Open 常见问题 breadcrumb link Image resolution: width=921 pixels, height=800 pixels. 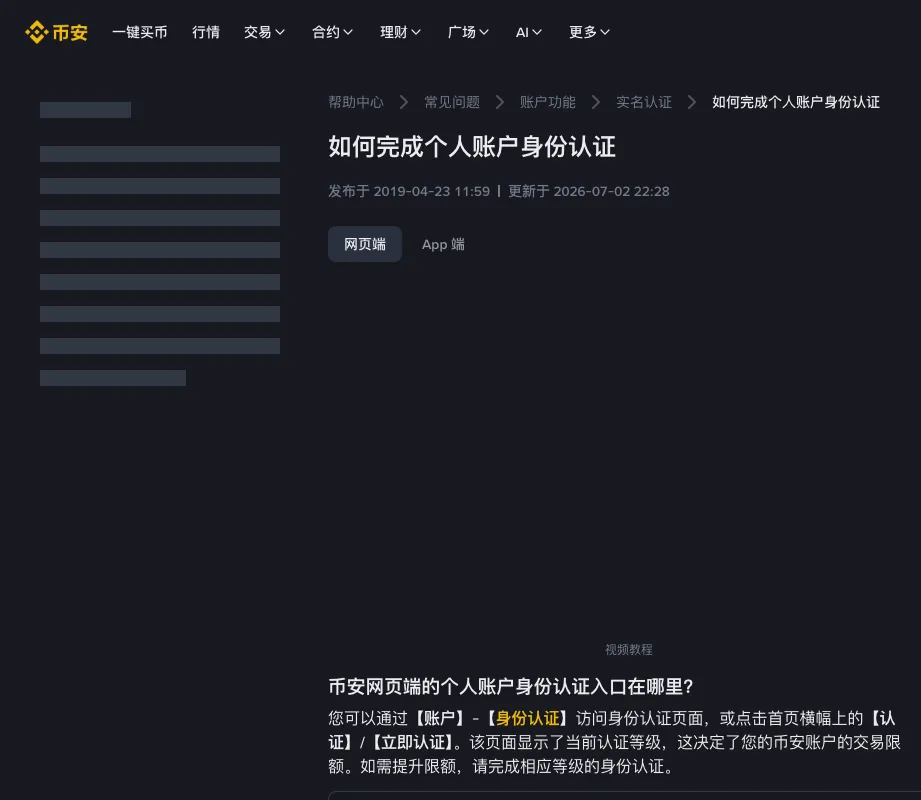coord(452,102)
